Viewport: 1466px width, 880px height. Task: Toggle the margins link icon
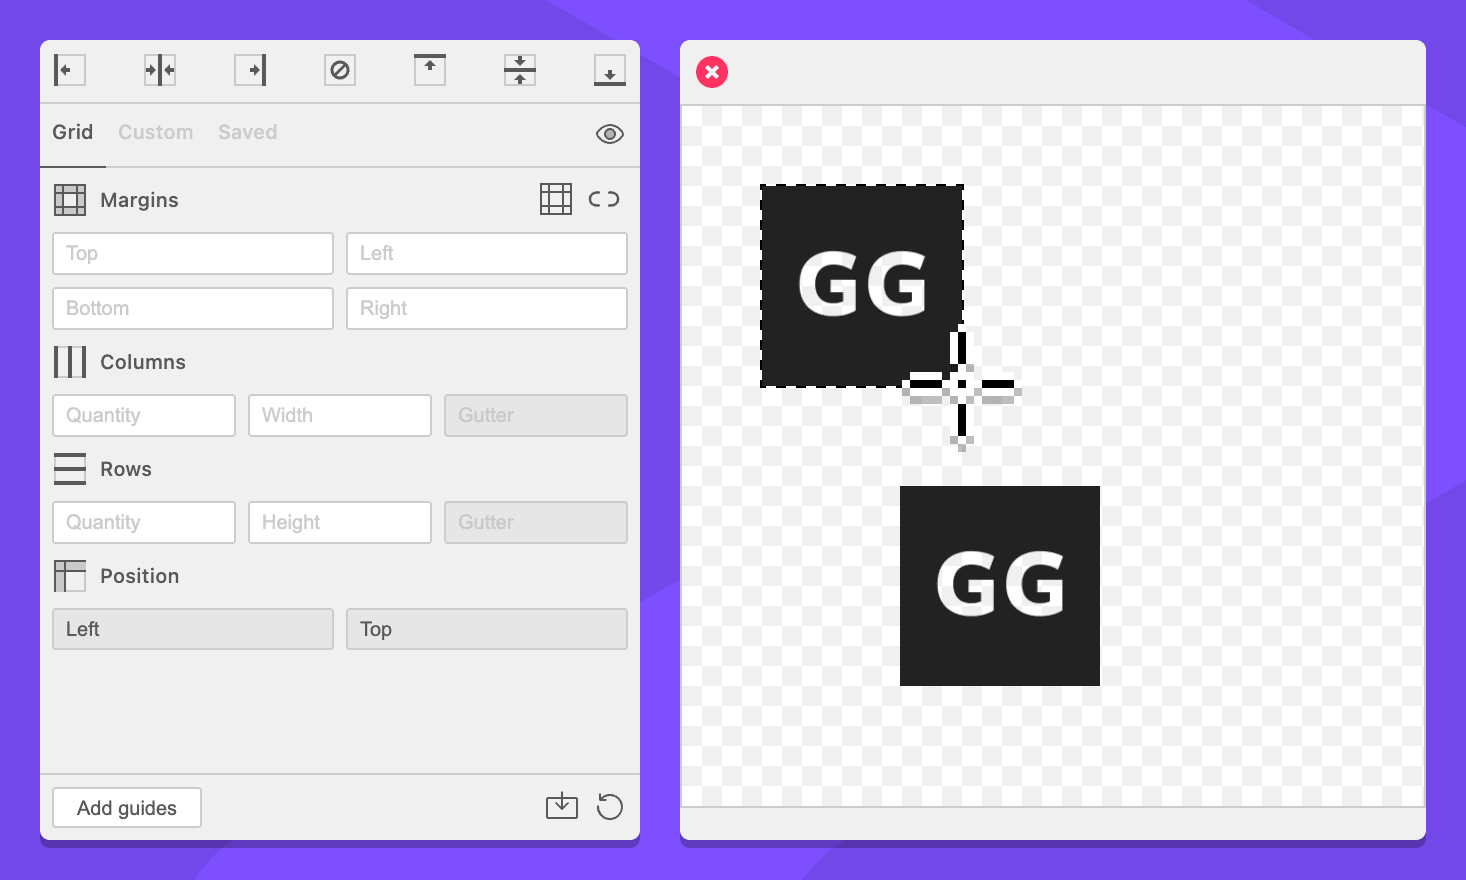point(604,199)
